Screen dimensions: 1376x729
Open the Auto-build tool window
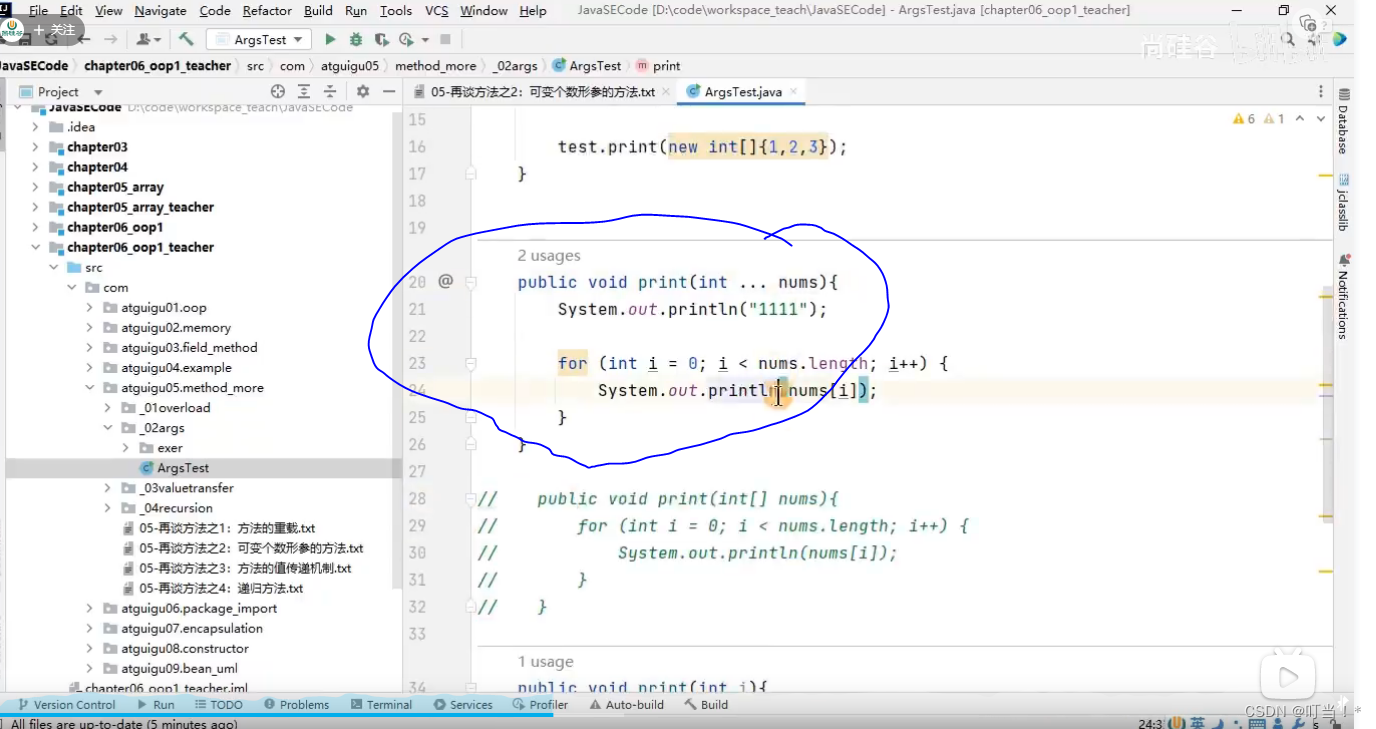pyautogui.click(x=627, y=704)
